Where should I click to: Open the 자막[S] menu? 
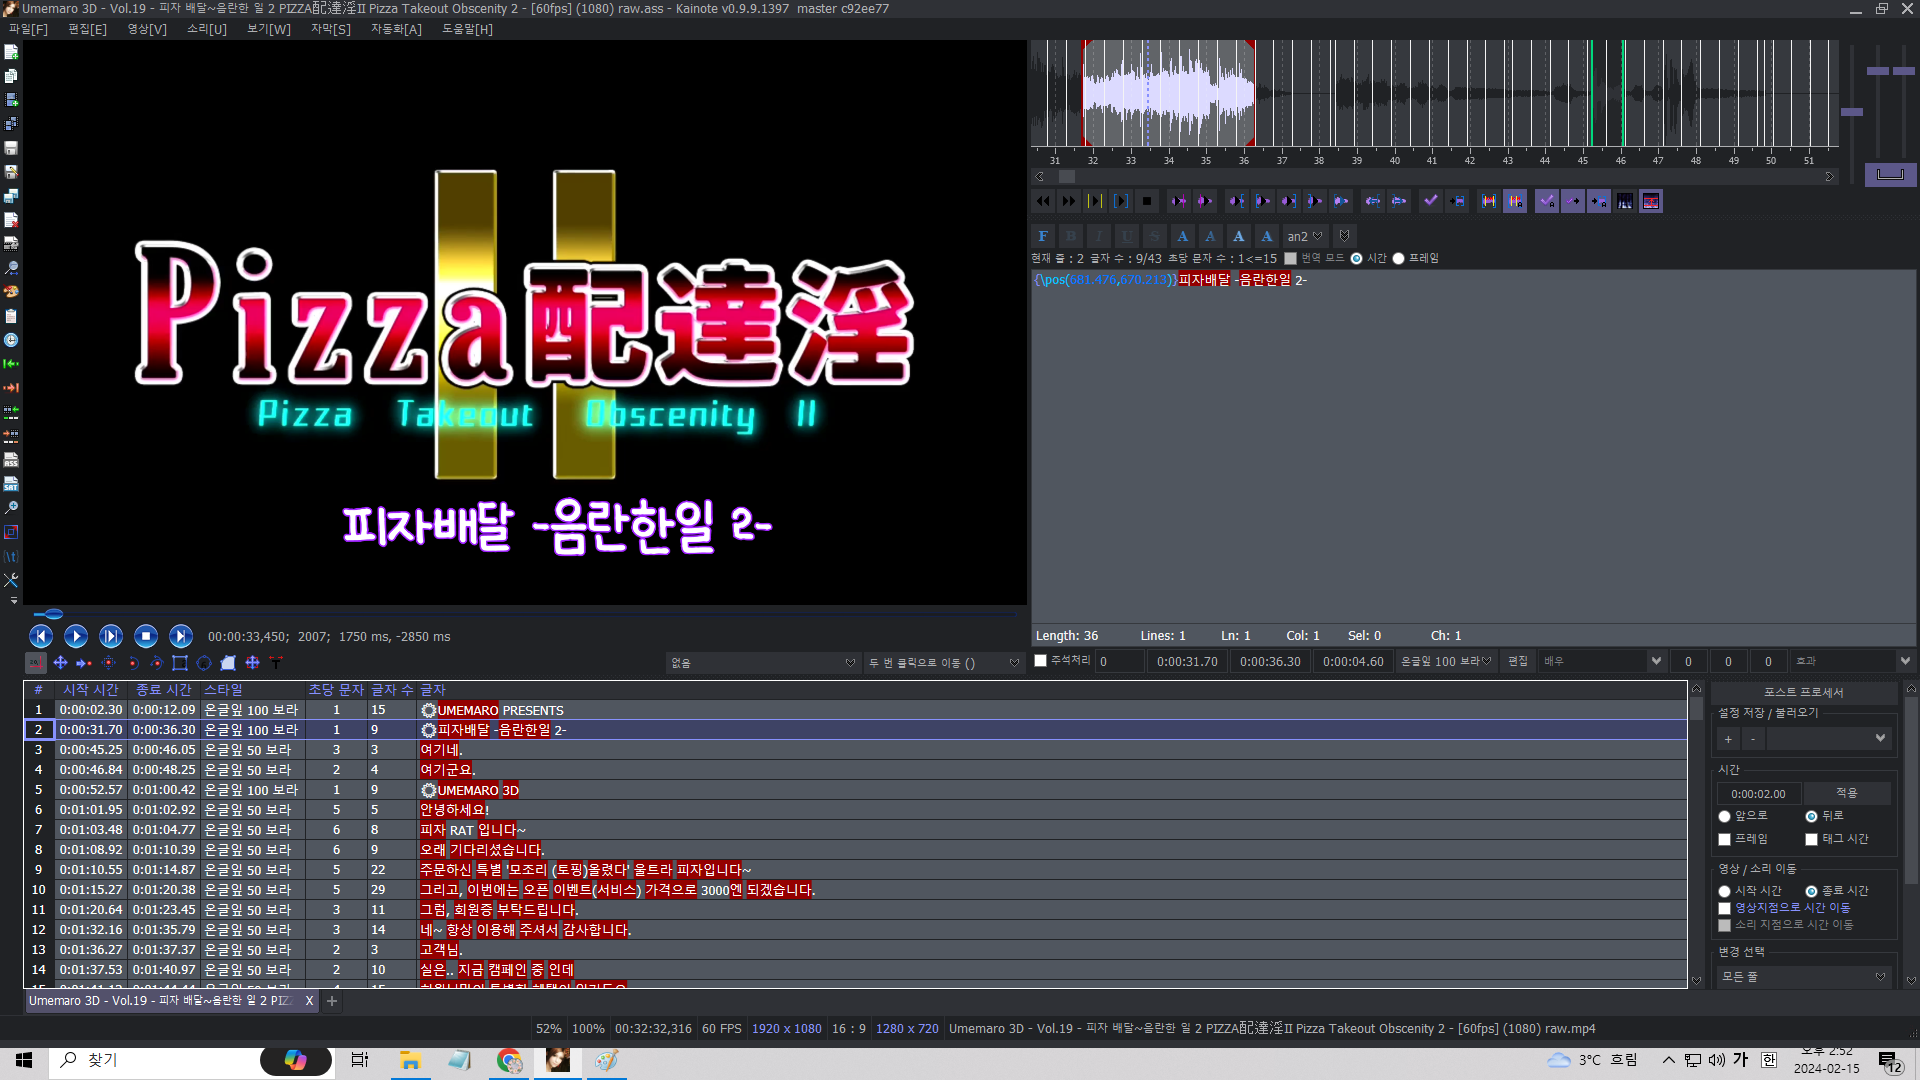point(331,29)
